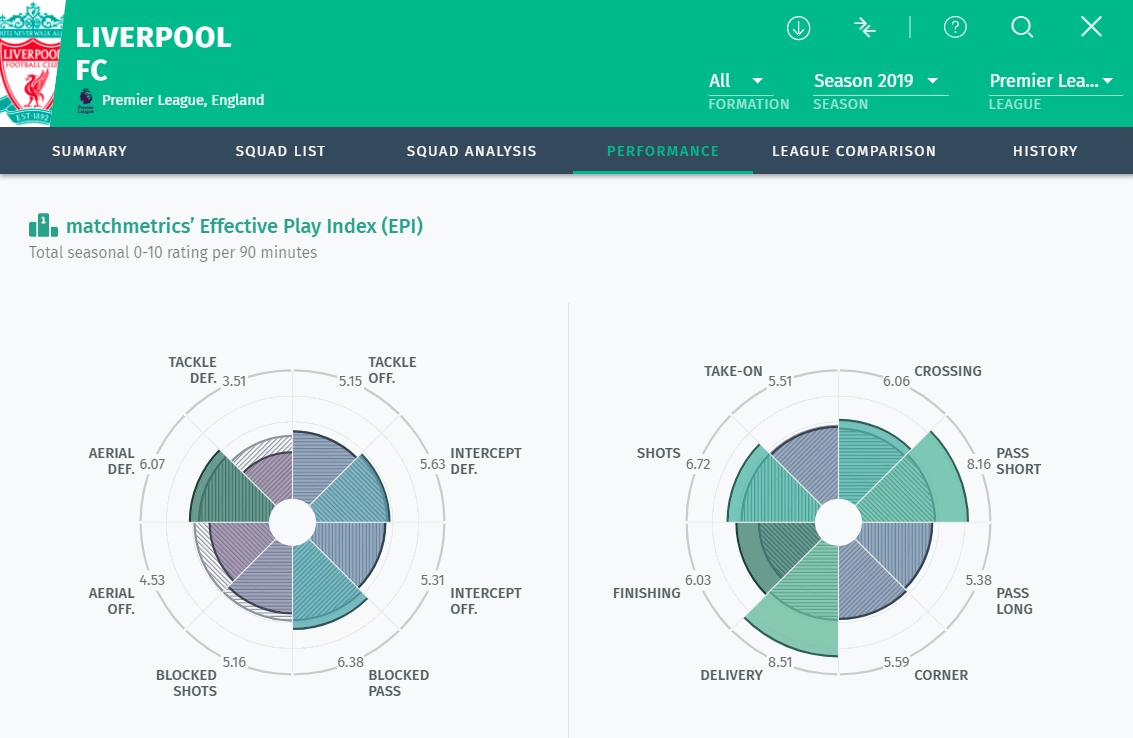The height and width of the screenshot is (738, 1133).
Task: Click the Intercept Def. label
Action: click(x=486, y=460)
